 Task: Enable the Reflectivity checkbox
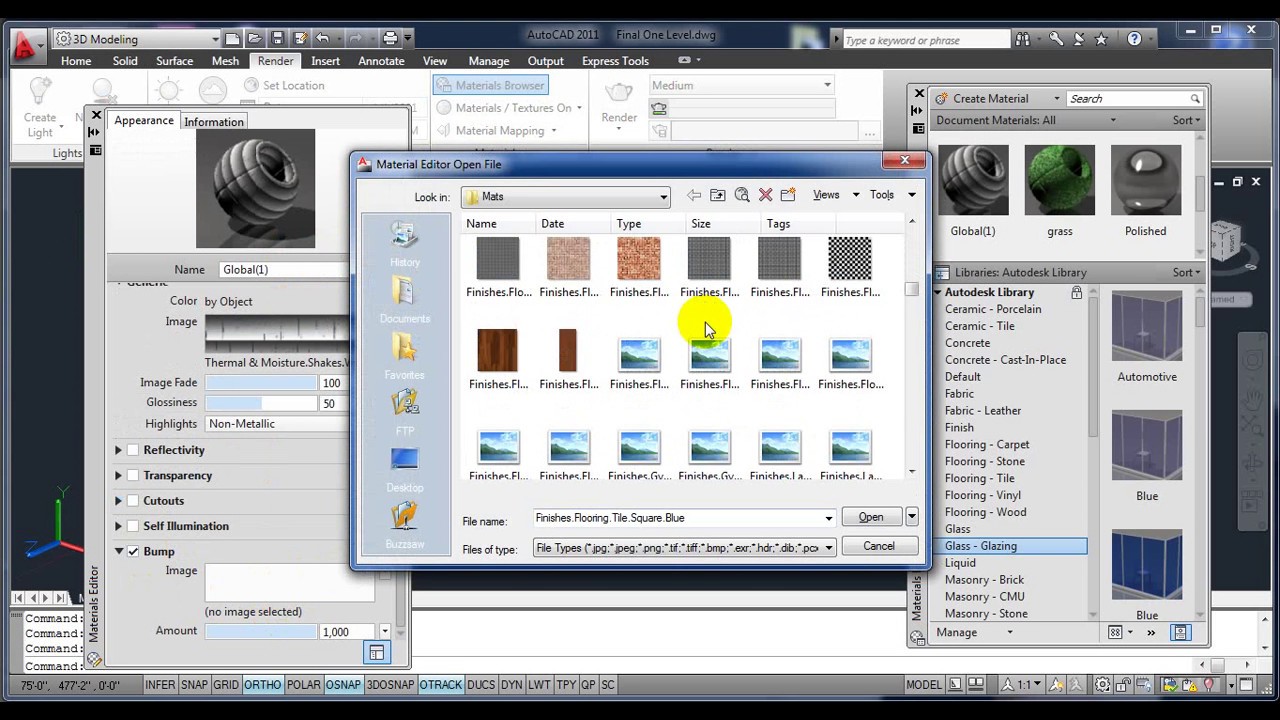click(133, 450)
